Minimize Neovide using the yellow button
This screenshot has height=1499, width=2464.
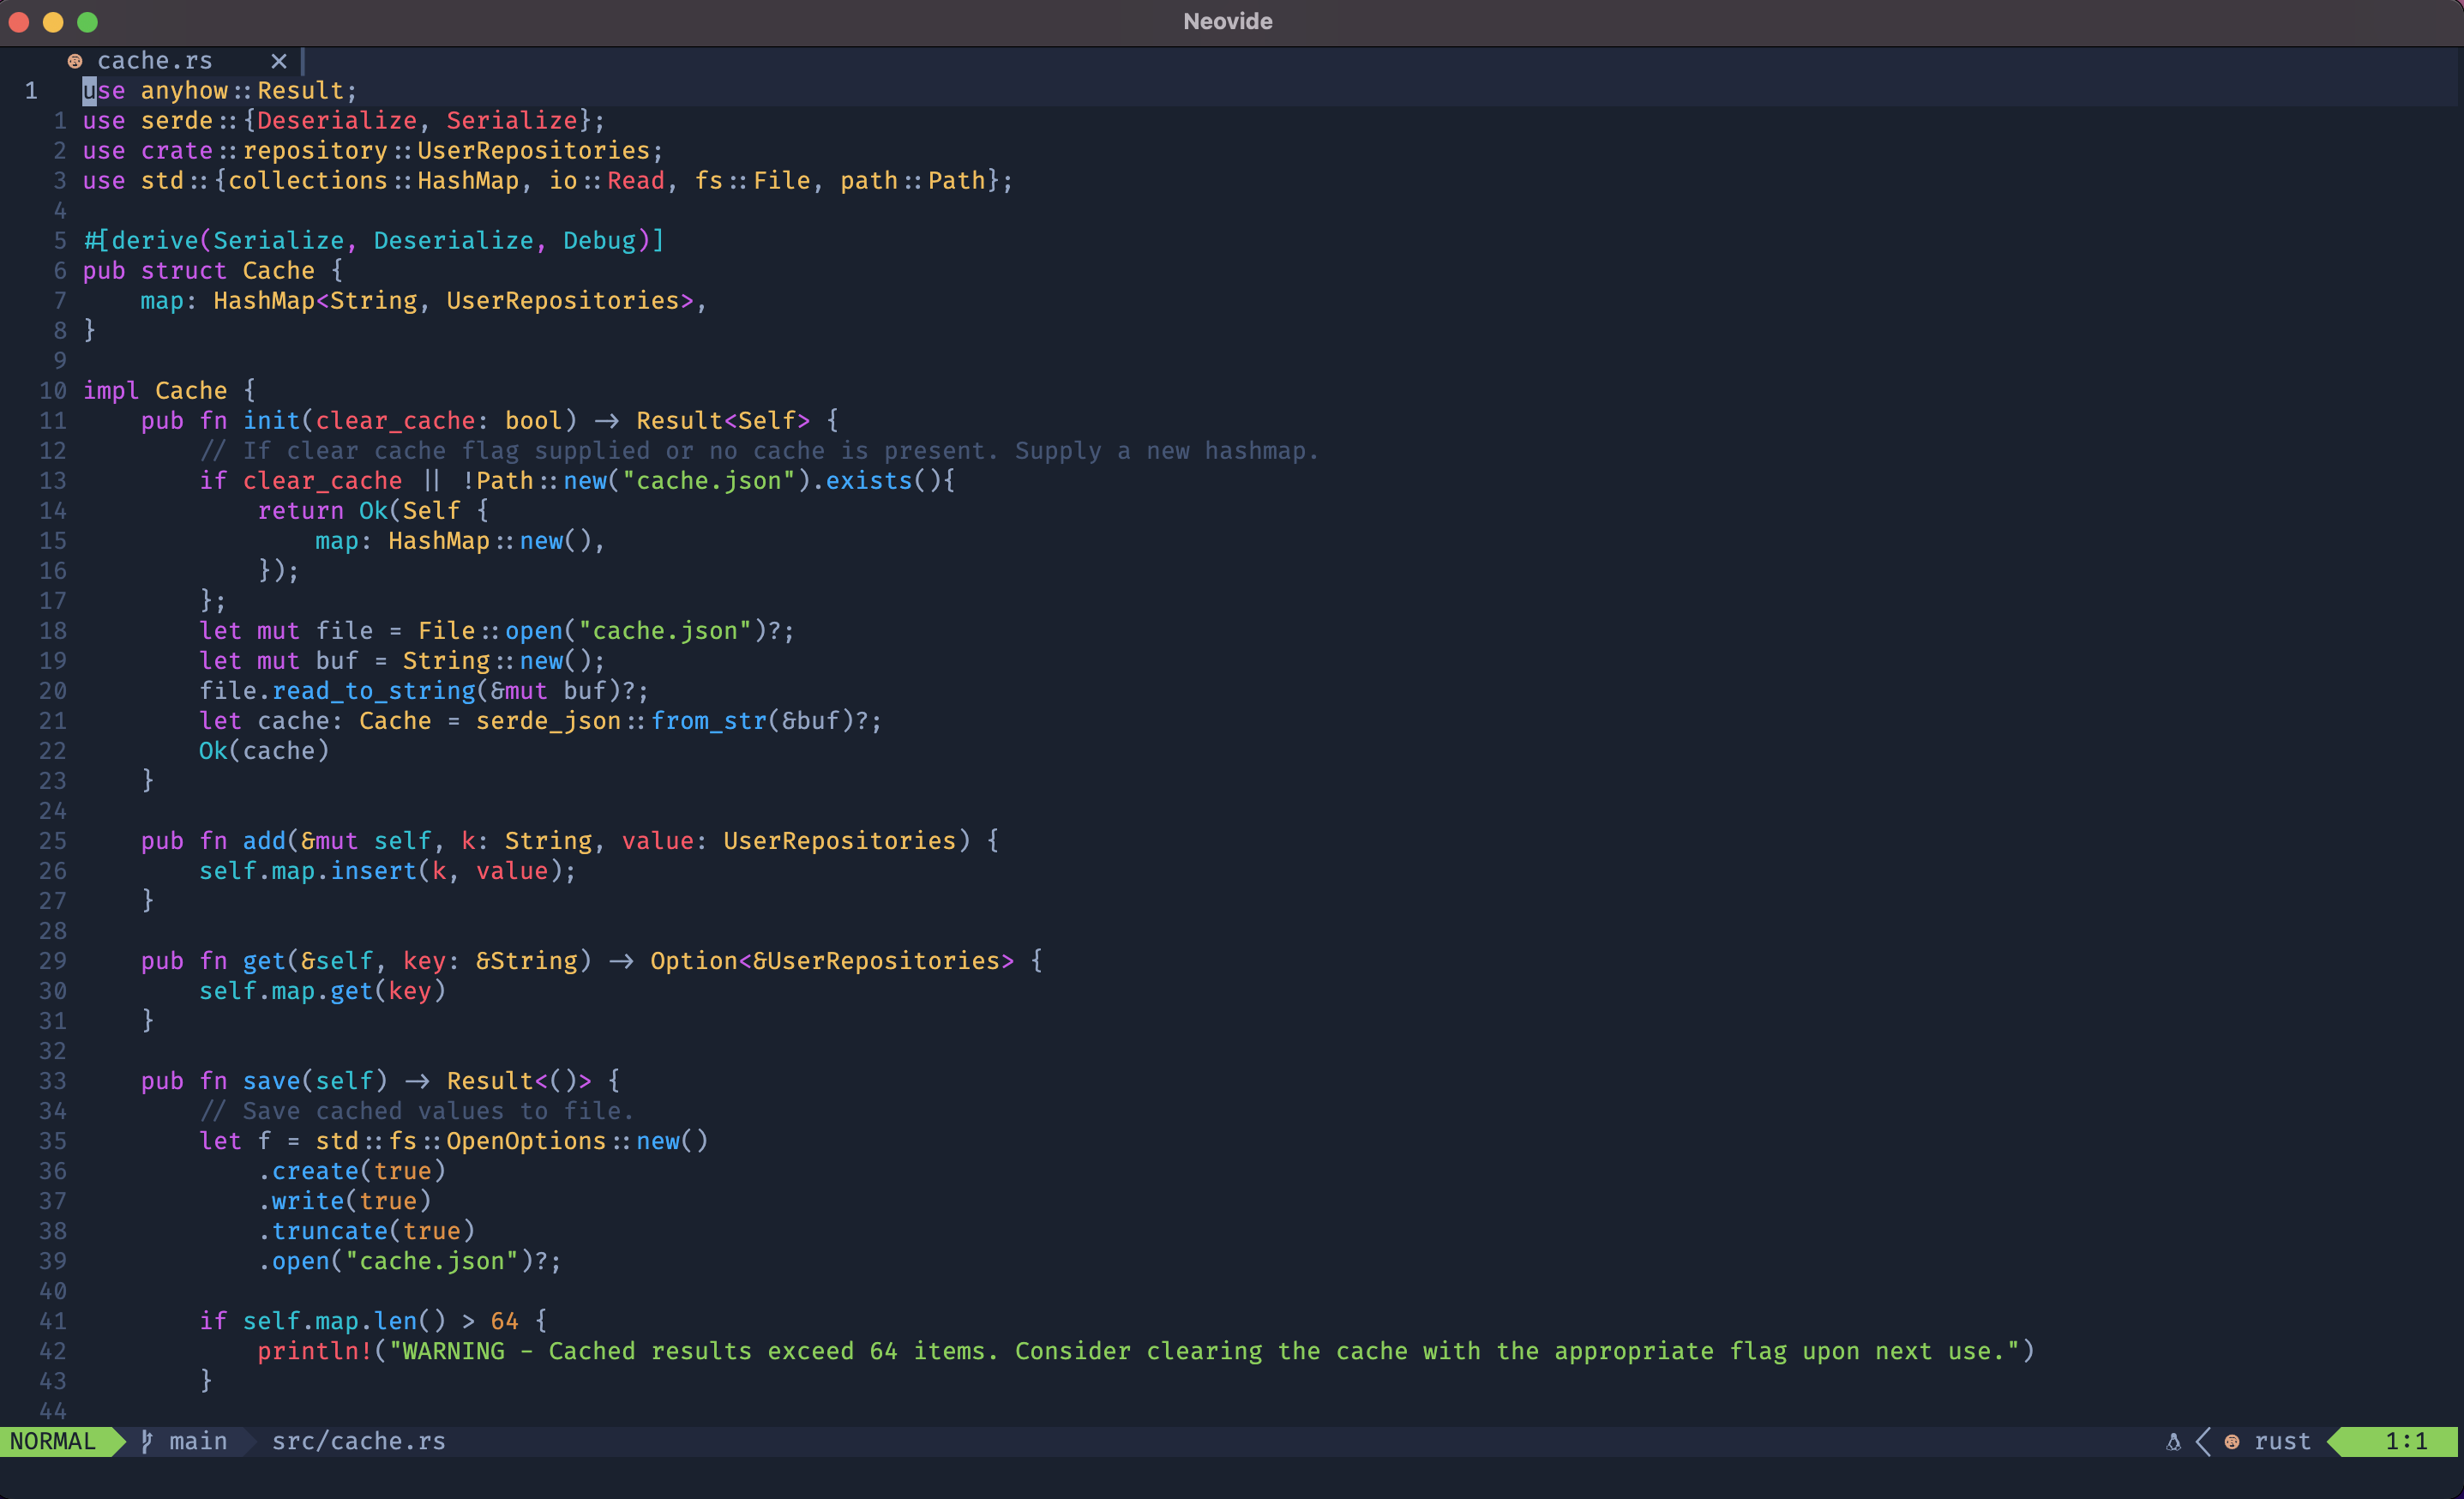pos(53,21)
